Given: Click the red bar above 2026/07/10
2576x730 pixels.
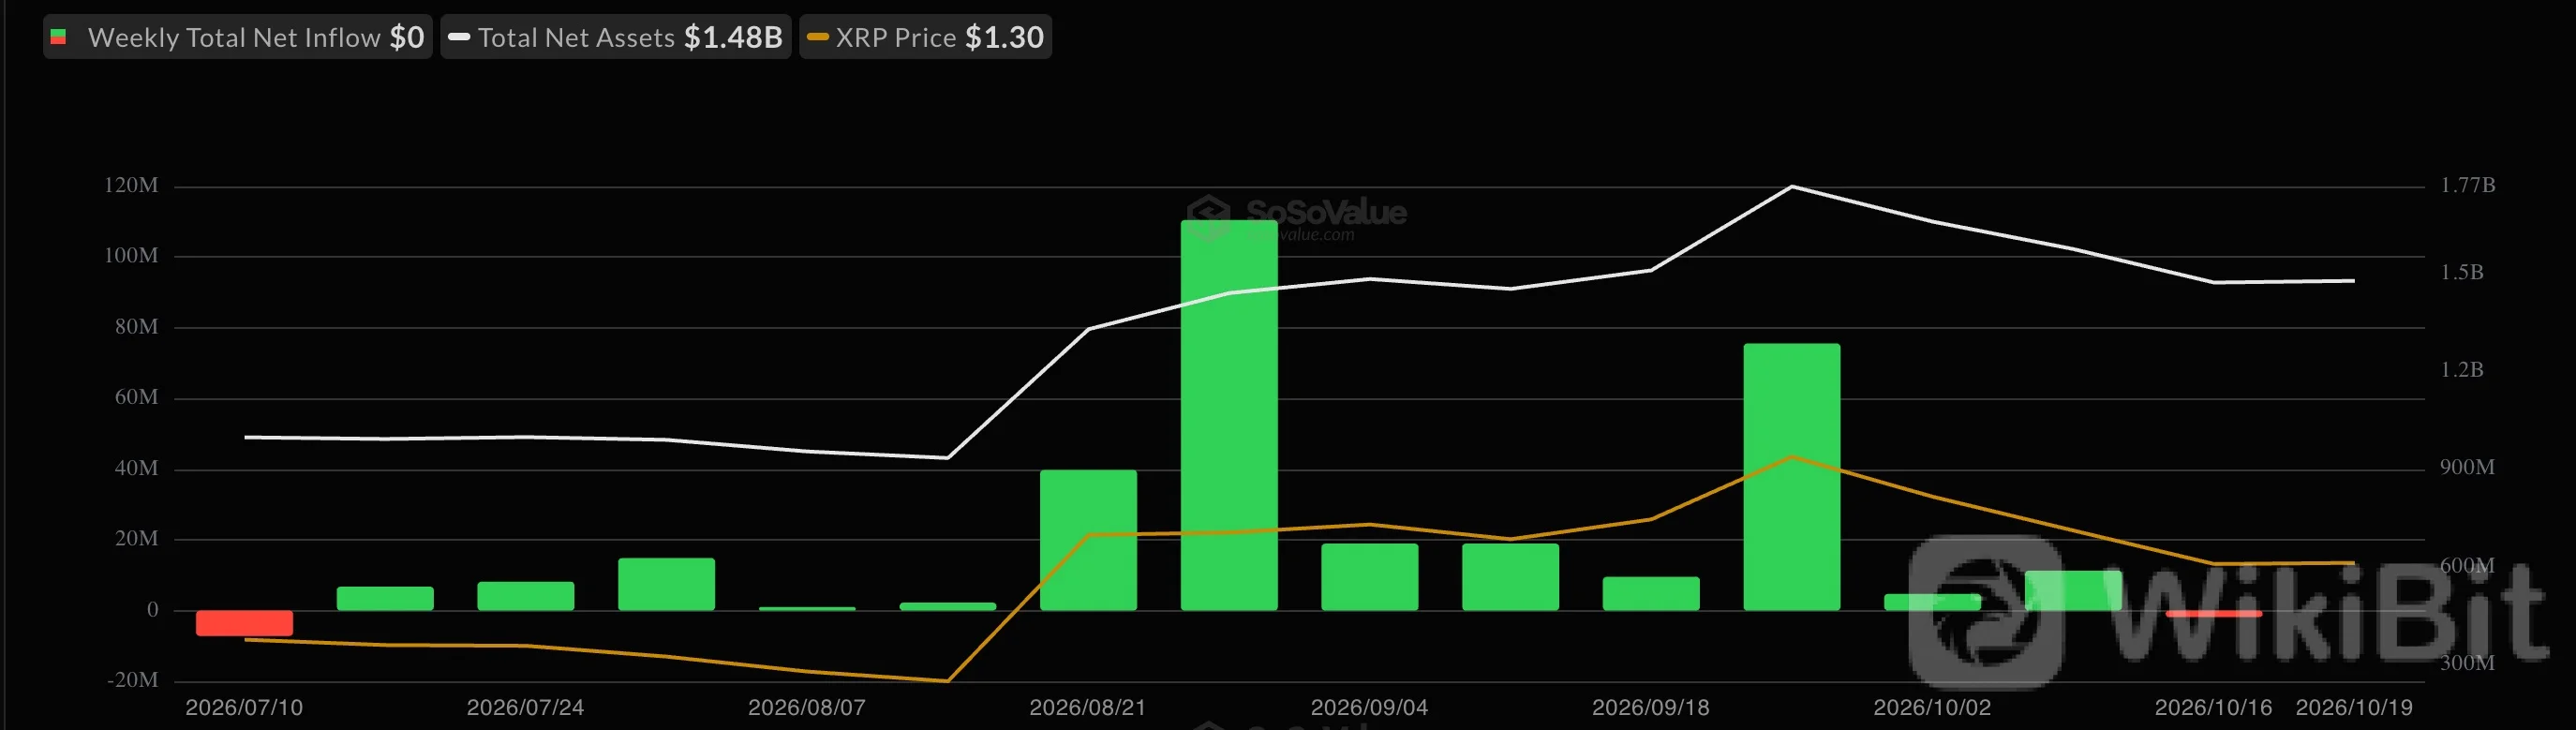Looking at the screenshot, I should 244,623.
